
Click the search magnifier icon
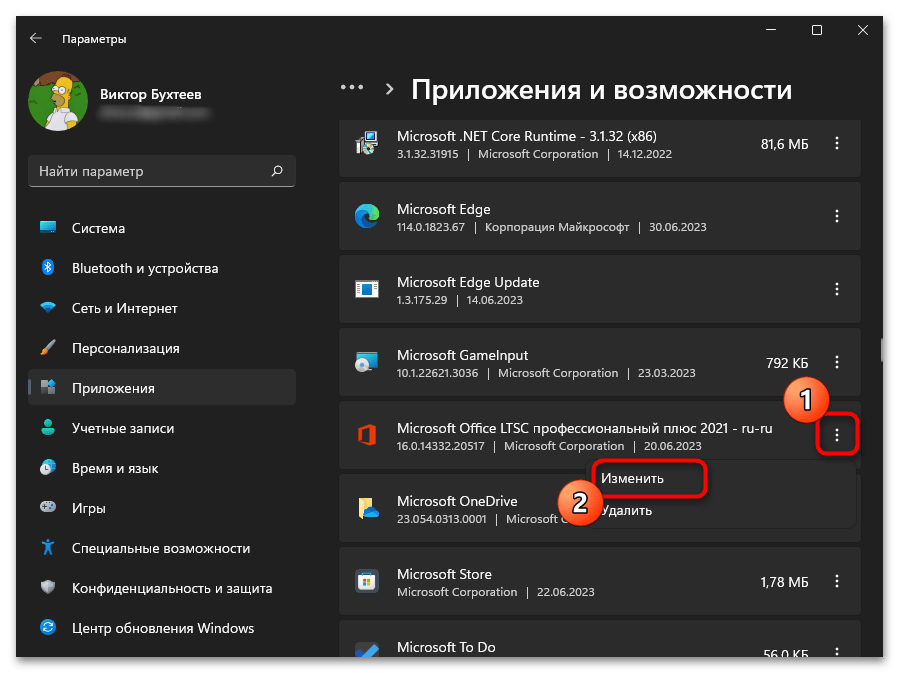click(277, 171)
